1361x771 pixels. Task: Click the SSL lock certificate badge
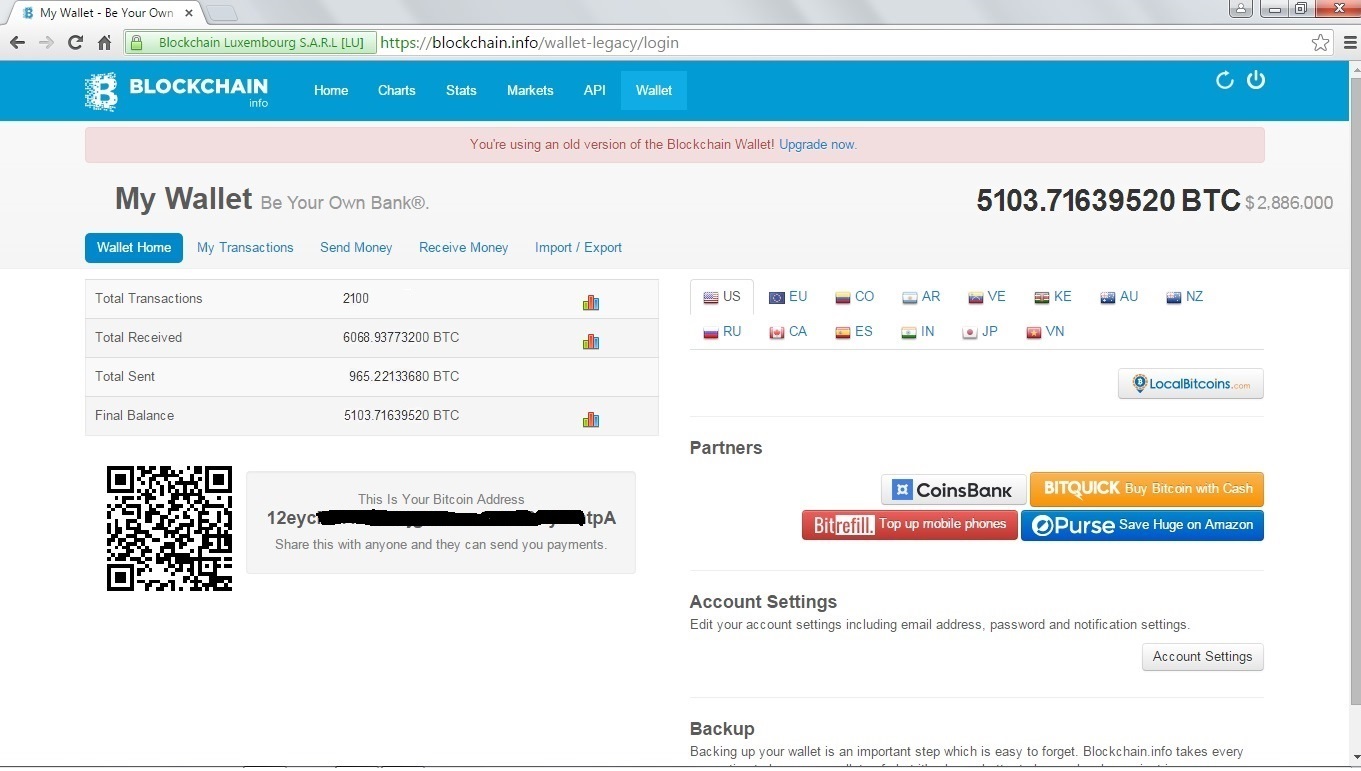pos(250,43)
